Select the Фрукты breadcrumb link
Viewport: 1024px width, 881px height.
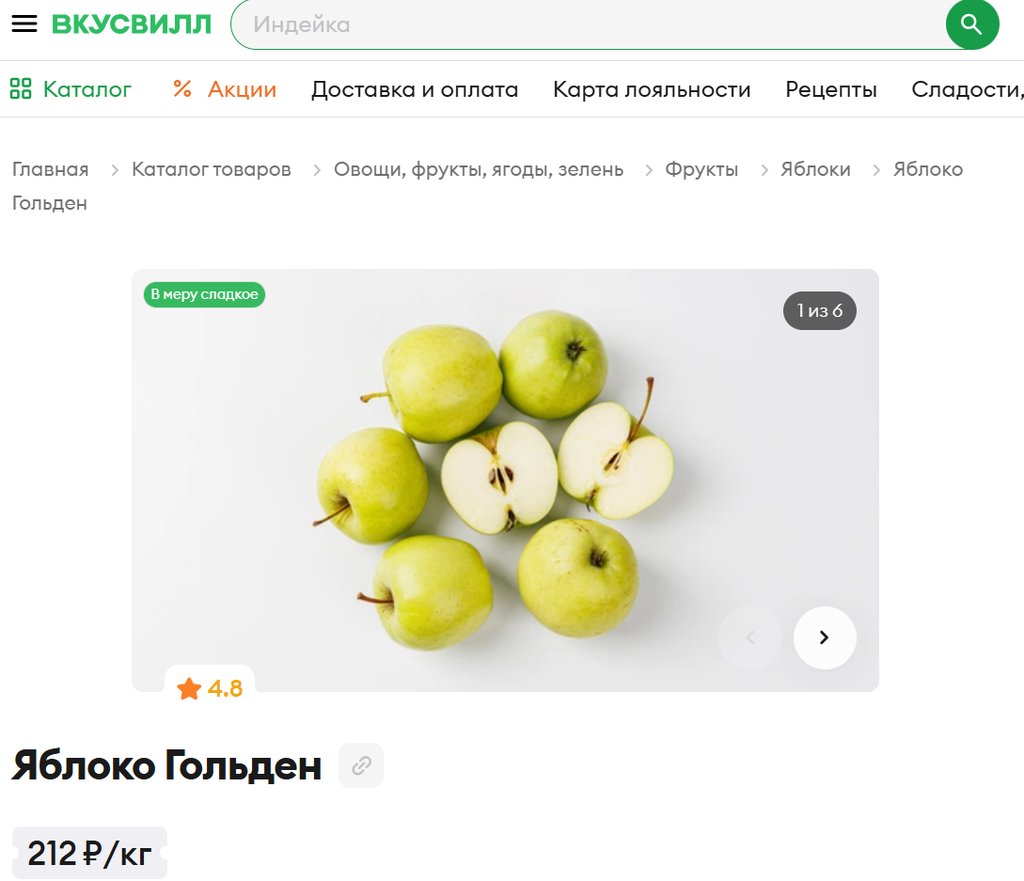pos(701,170)
